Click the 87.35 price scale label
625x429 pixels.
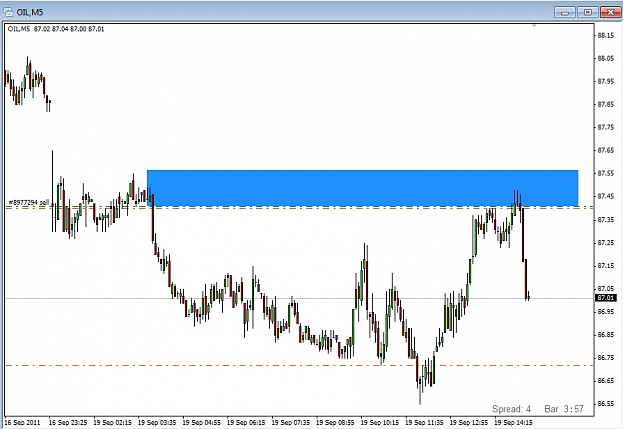(x=605, y=220)
